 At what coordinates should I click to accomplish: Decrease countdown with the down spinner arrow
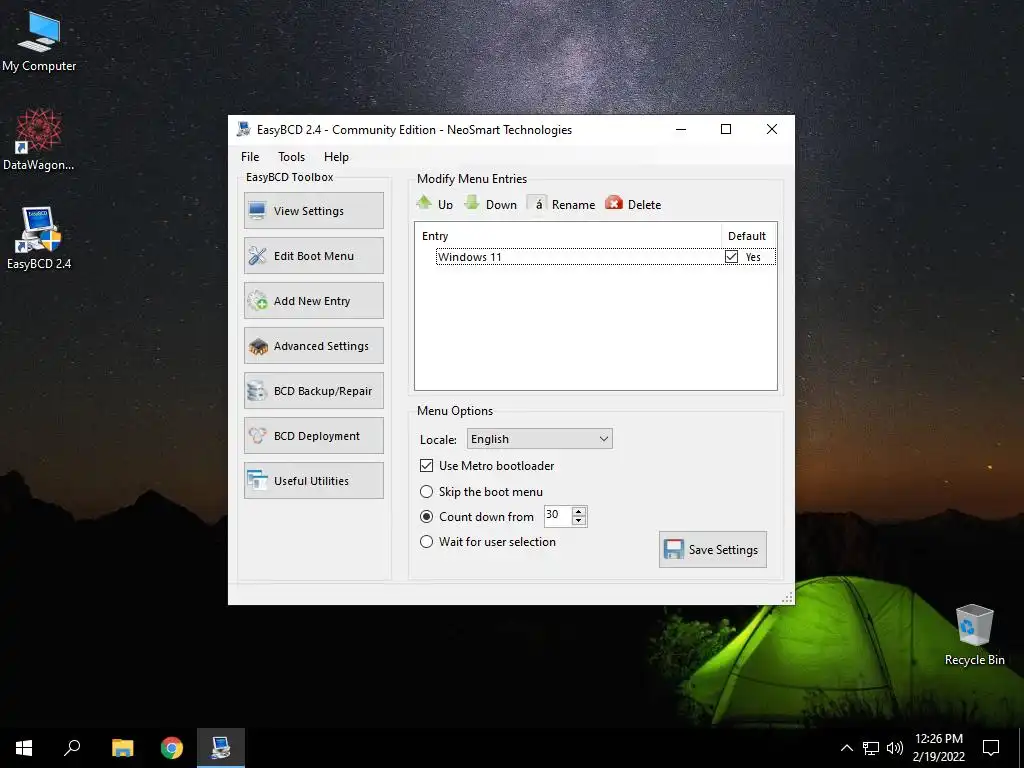click(x=579, y=520)
